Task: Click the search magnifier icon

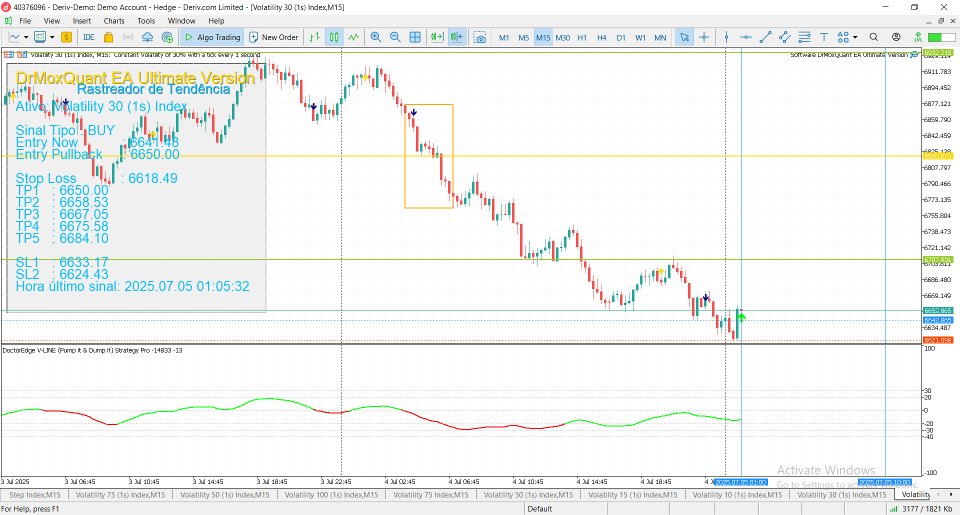Action: (x=874, y=37)
